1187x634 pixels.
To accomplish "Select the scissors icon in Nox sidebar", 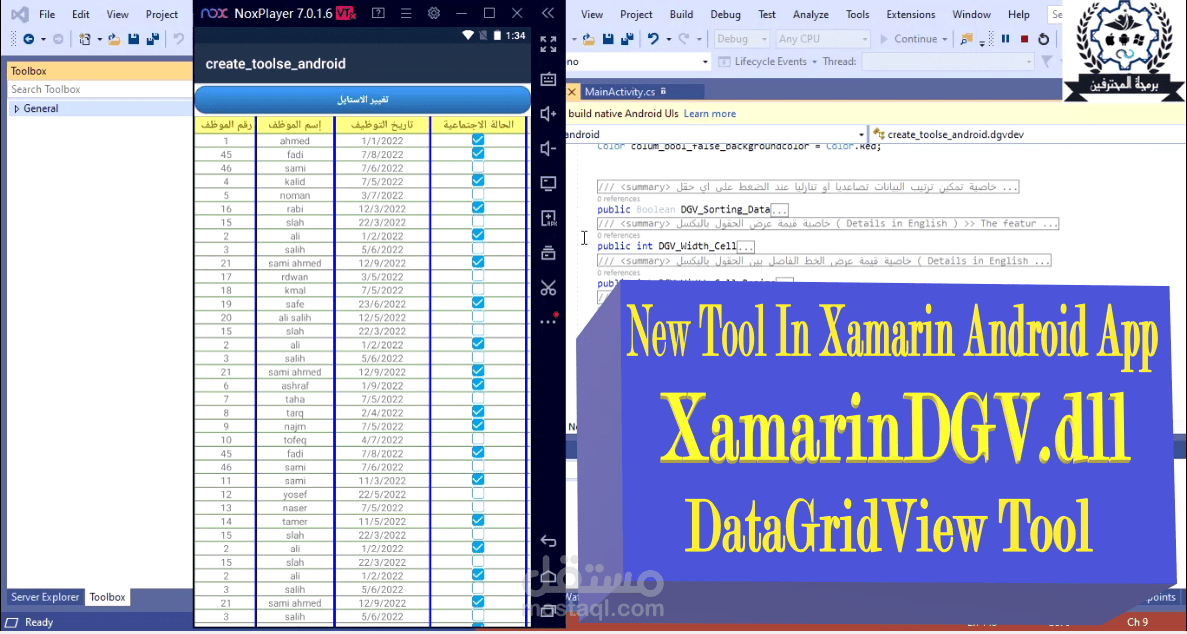I will click(x=547, y=287).
